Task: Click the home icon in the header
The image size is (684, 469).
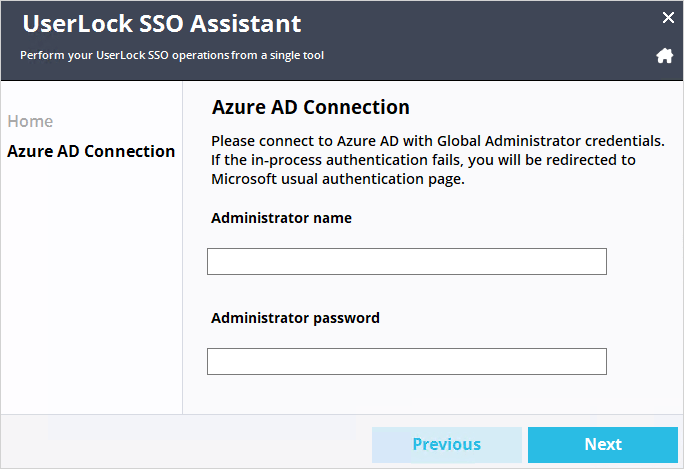Action: point(664,56)
